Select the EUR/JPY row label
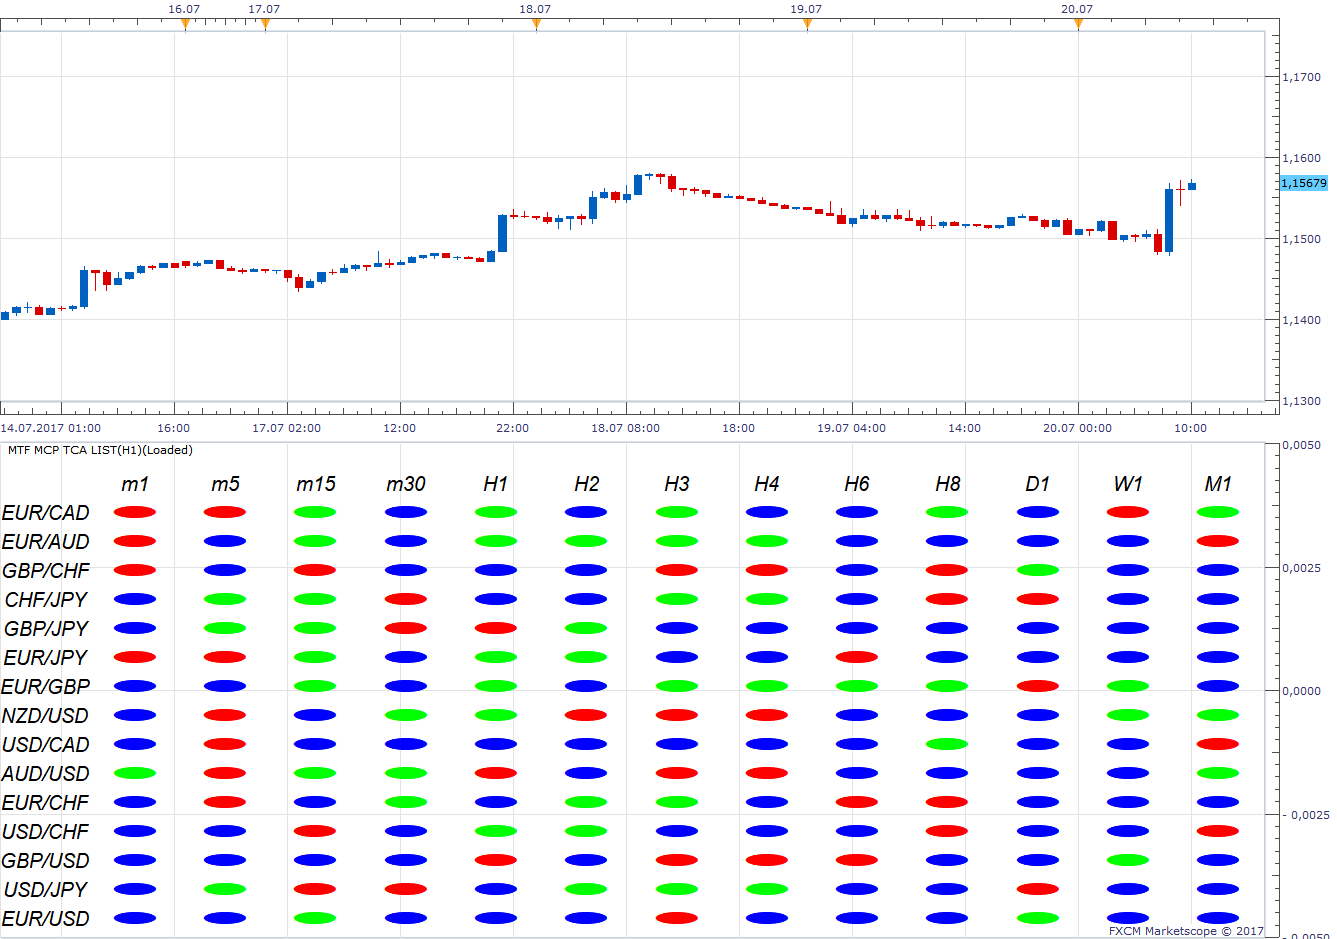Screen dimensions: 1337x939 (46, 658)
